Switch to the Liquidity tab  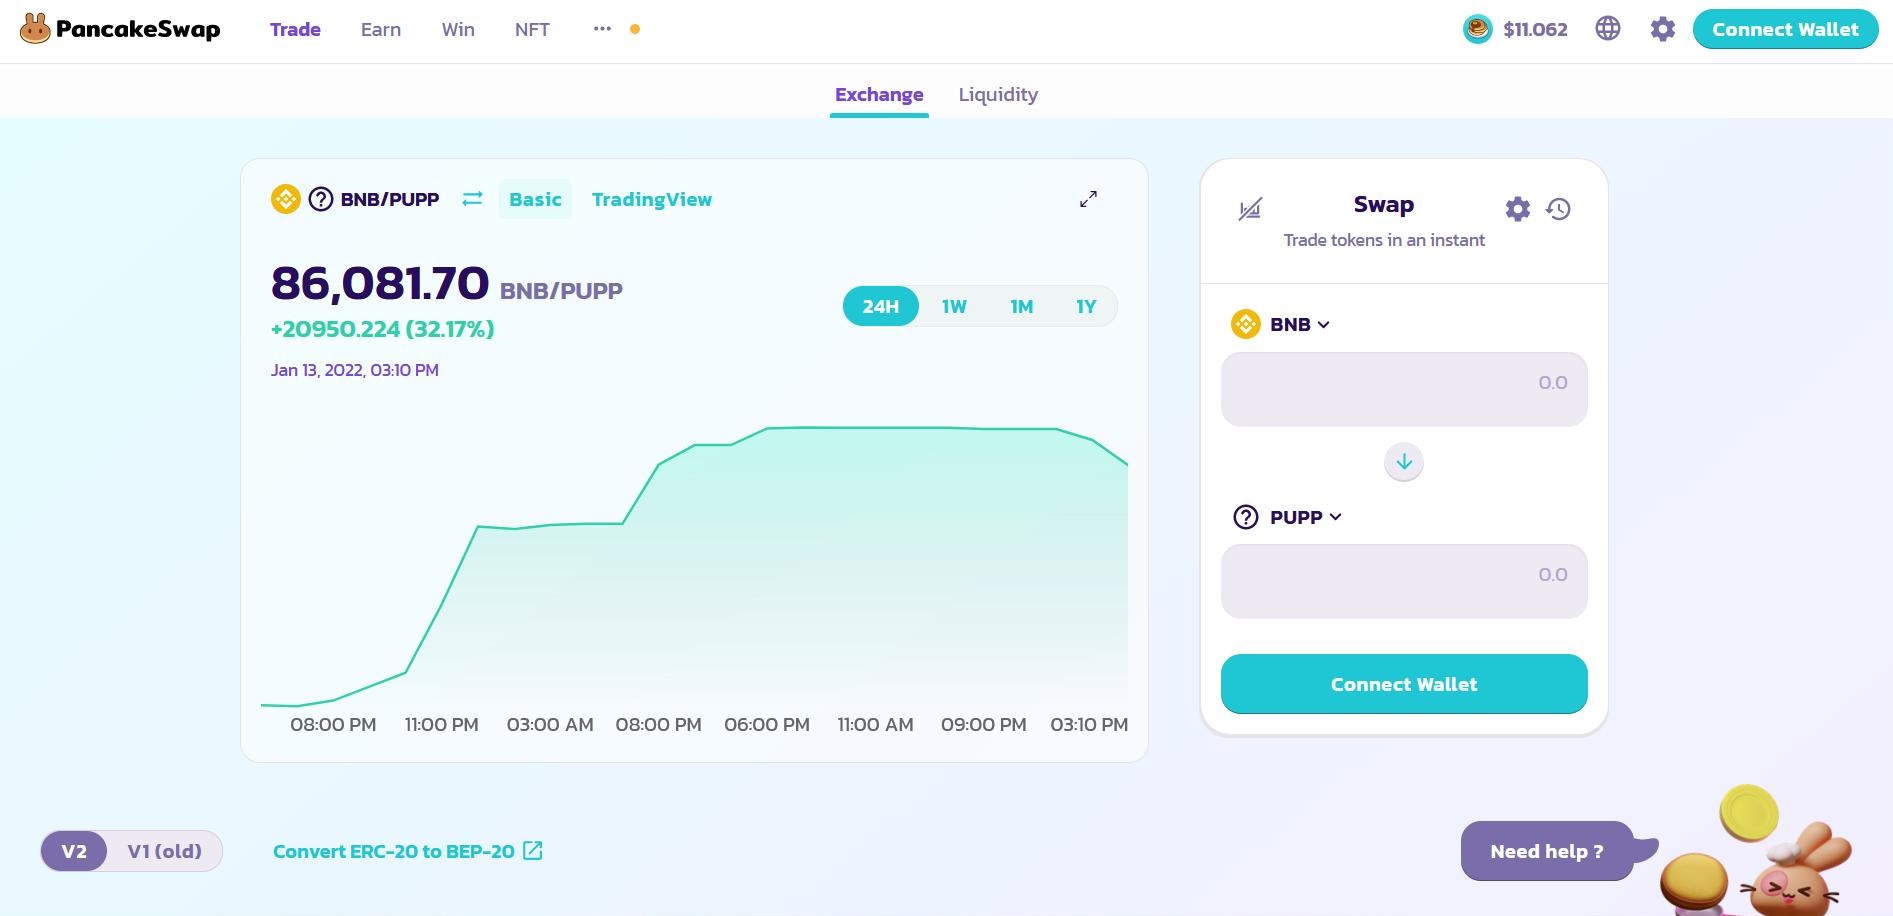(x=997, y=95)
